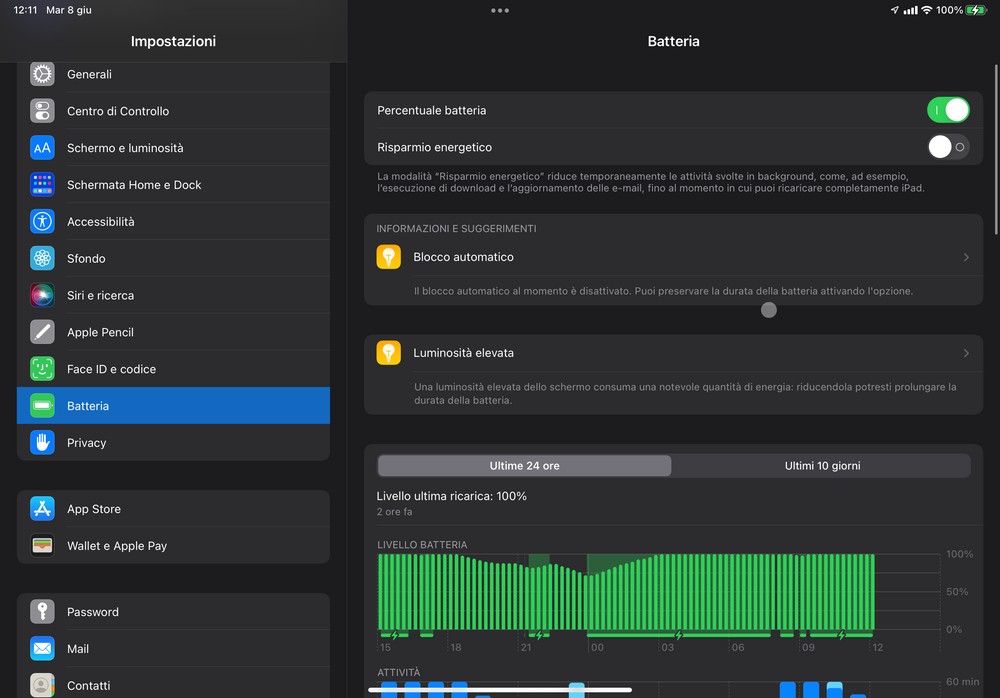The width and height of the screenshot is (1000, 698).
Task: Tap the Luminosità elevata lightbulb icon
Action: point(388,353)
